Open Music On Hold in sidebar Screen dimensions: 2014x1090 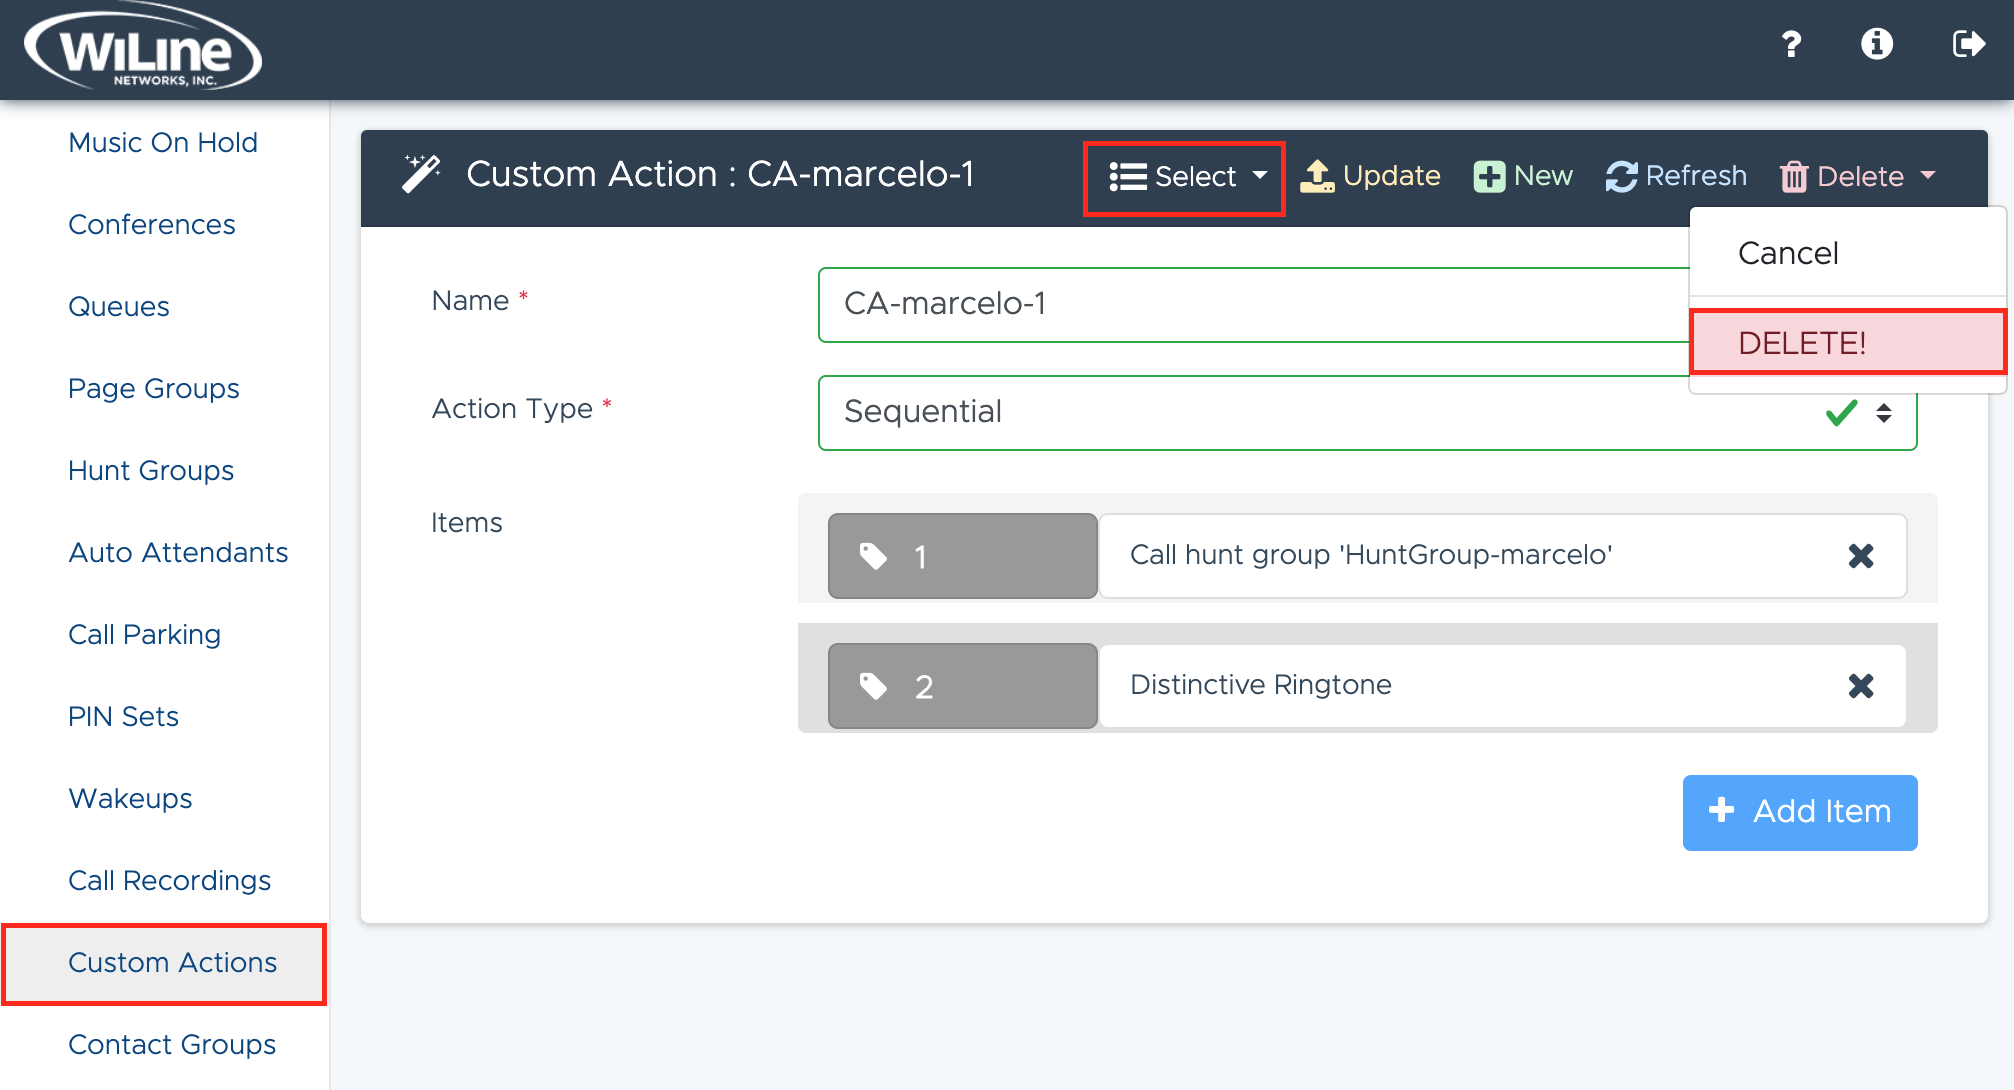[163, 143]
